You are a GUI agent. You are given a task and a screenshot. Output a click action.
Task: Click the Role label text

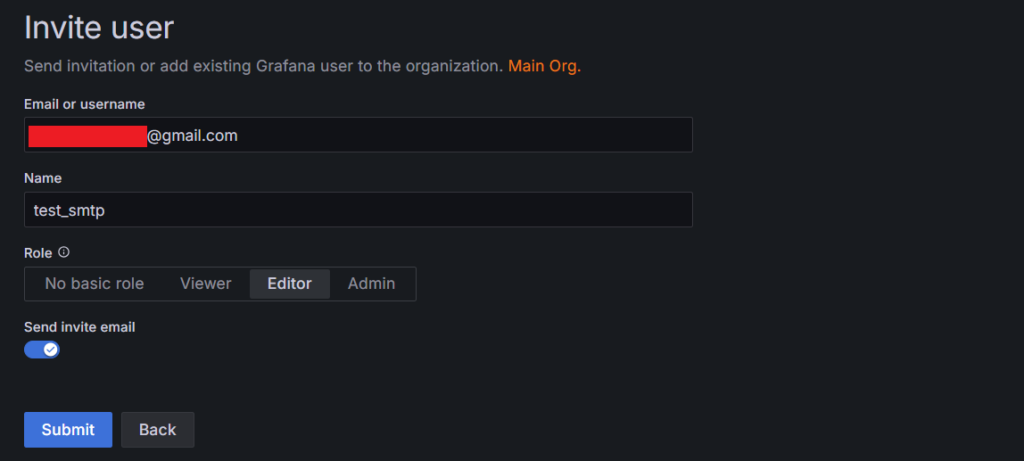[38, 253]
